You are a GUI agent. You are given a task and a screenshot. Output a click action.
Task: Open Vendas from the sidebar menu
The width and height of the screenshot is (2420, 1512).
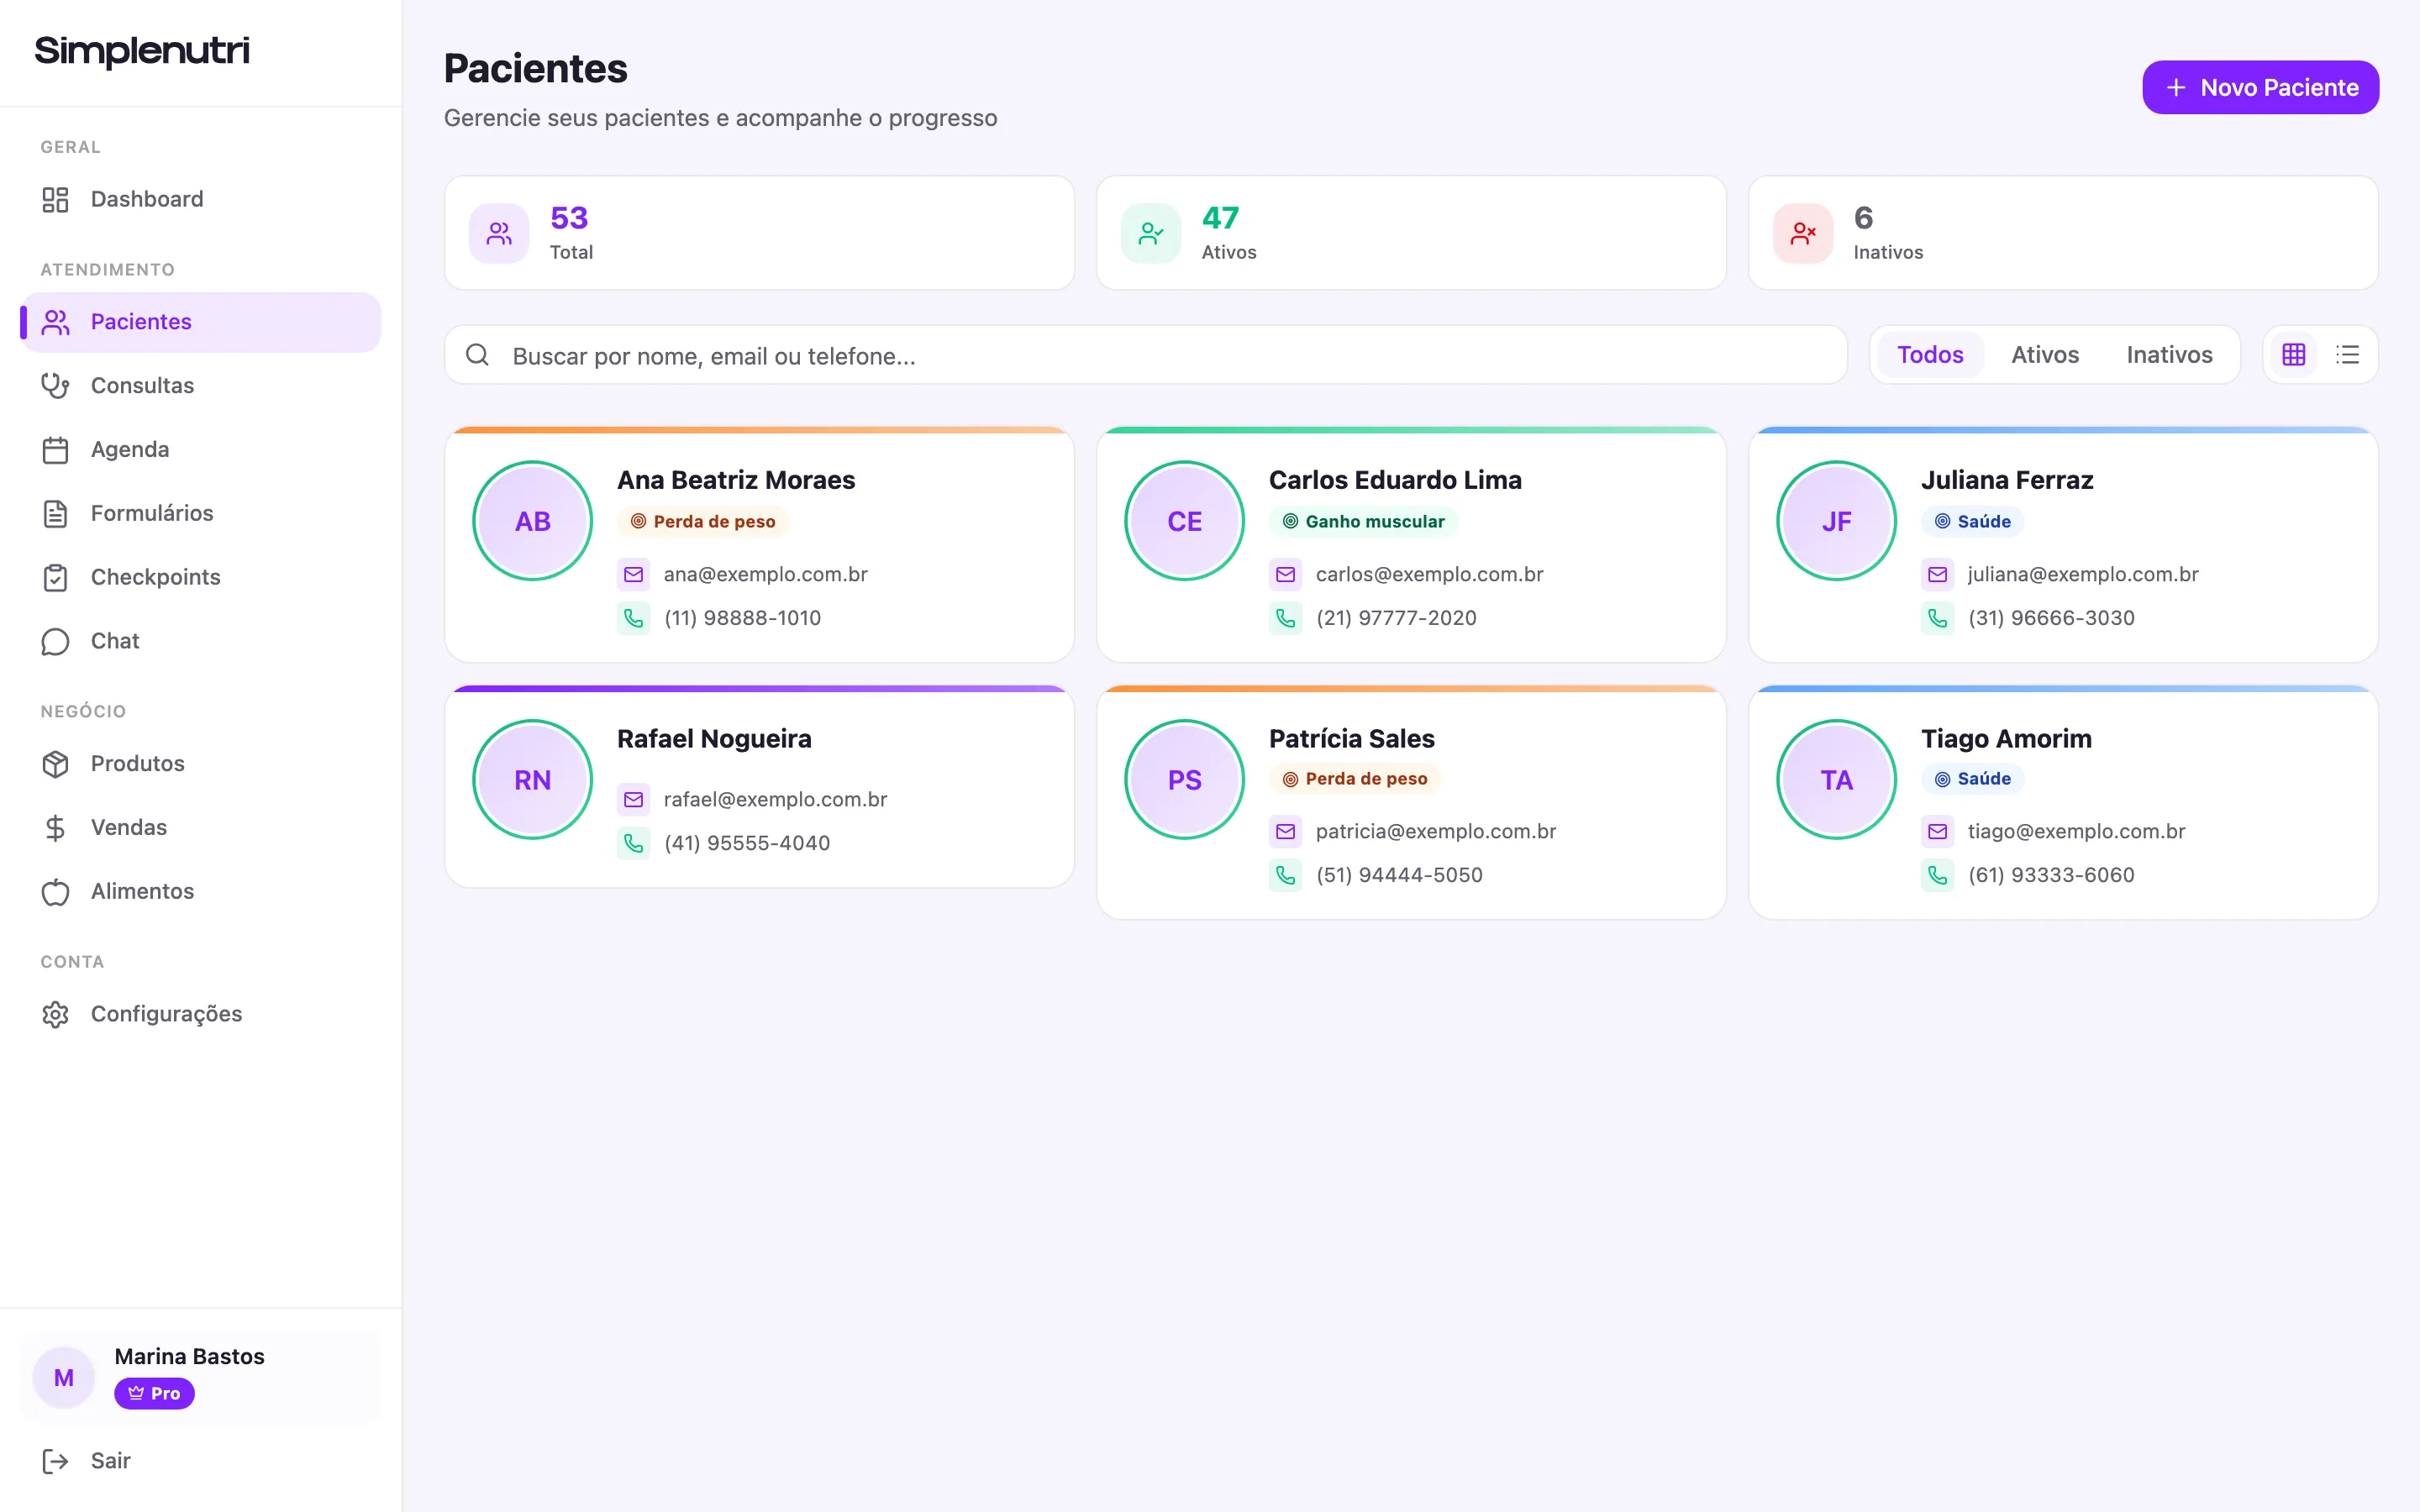click(x=201, y=828)
